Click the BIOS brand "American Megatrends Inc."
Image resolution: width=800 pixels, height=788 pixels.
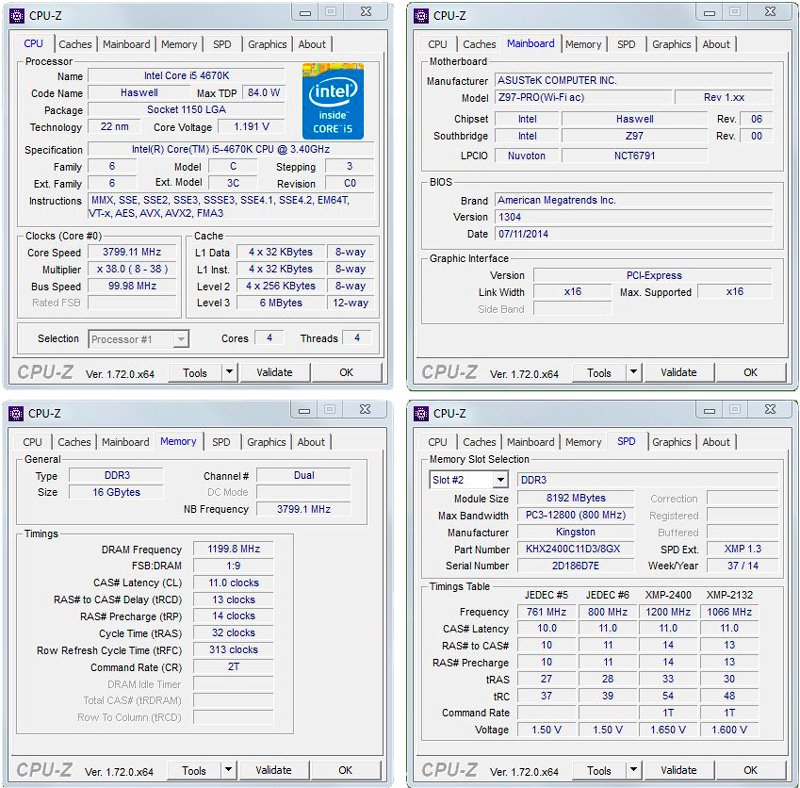634,200
